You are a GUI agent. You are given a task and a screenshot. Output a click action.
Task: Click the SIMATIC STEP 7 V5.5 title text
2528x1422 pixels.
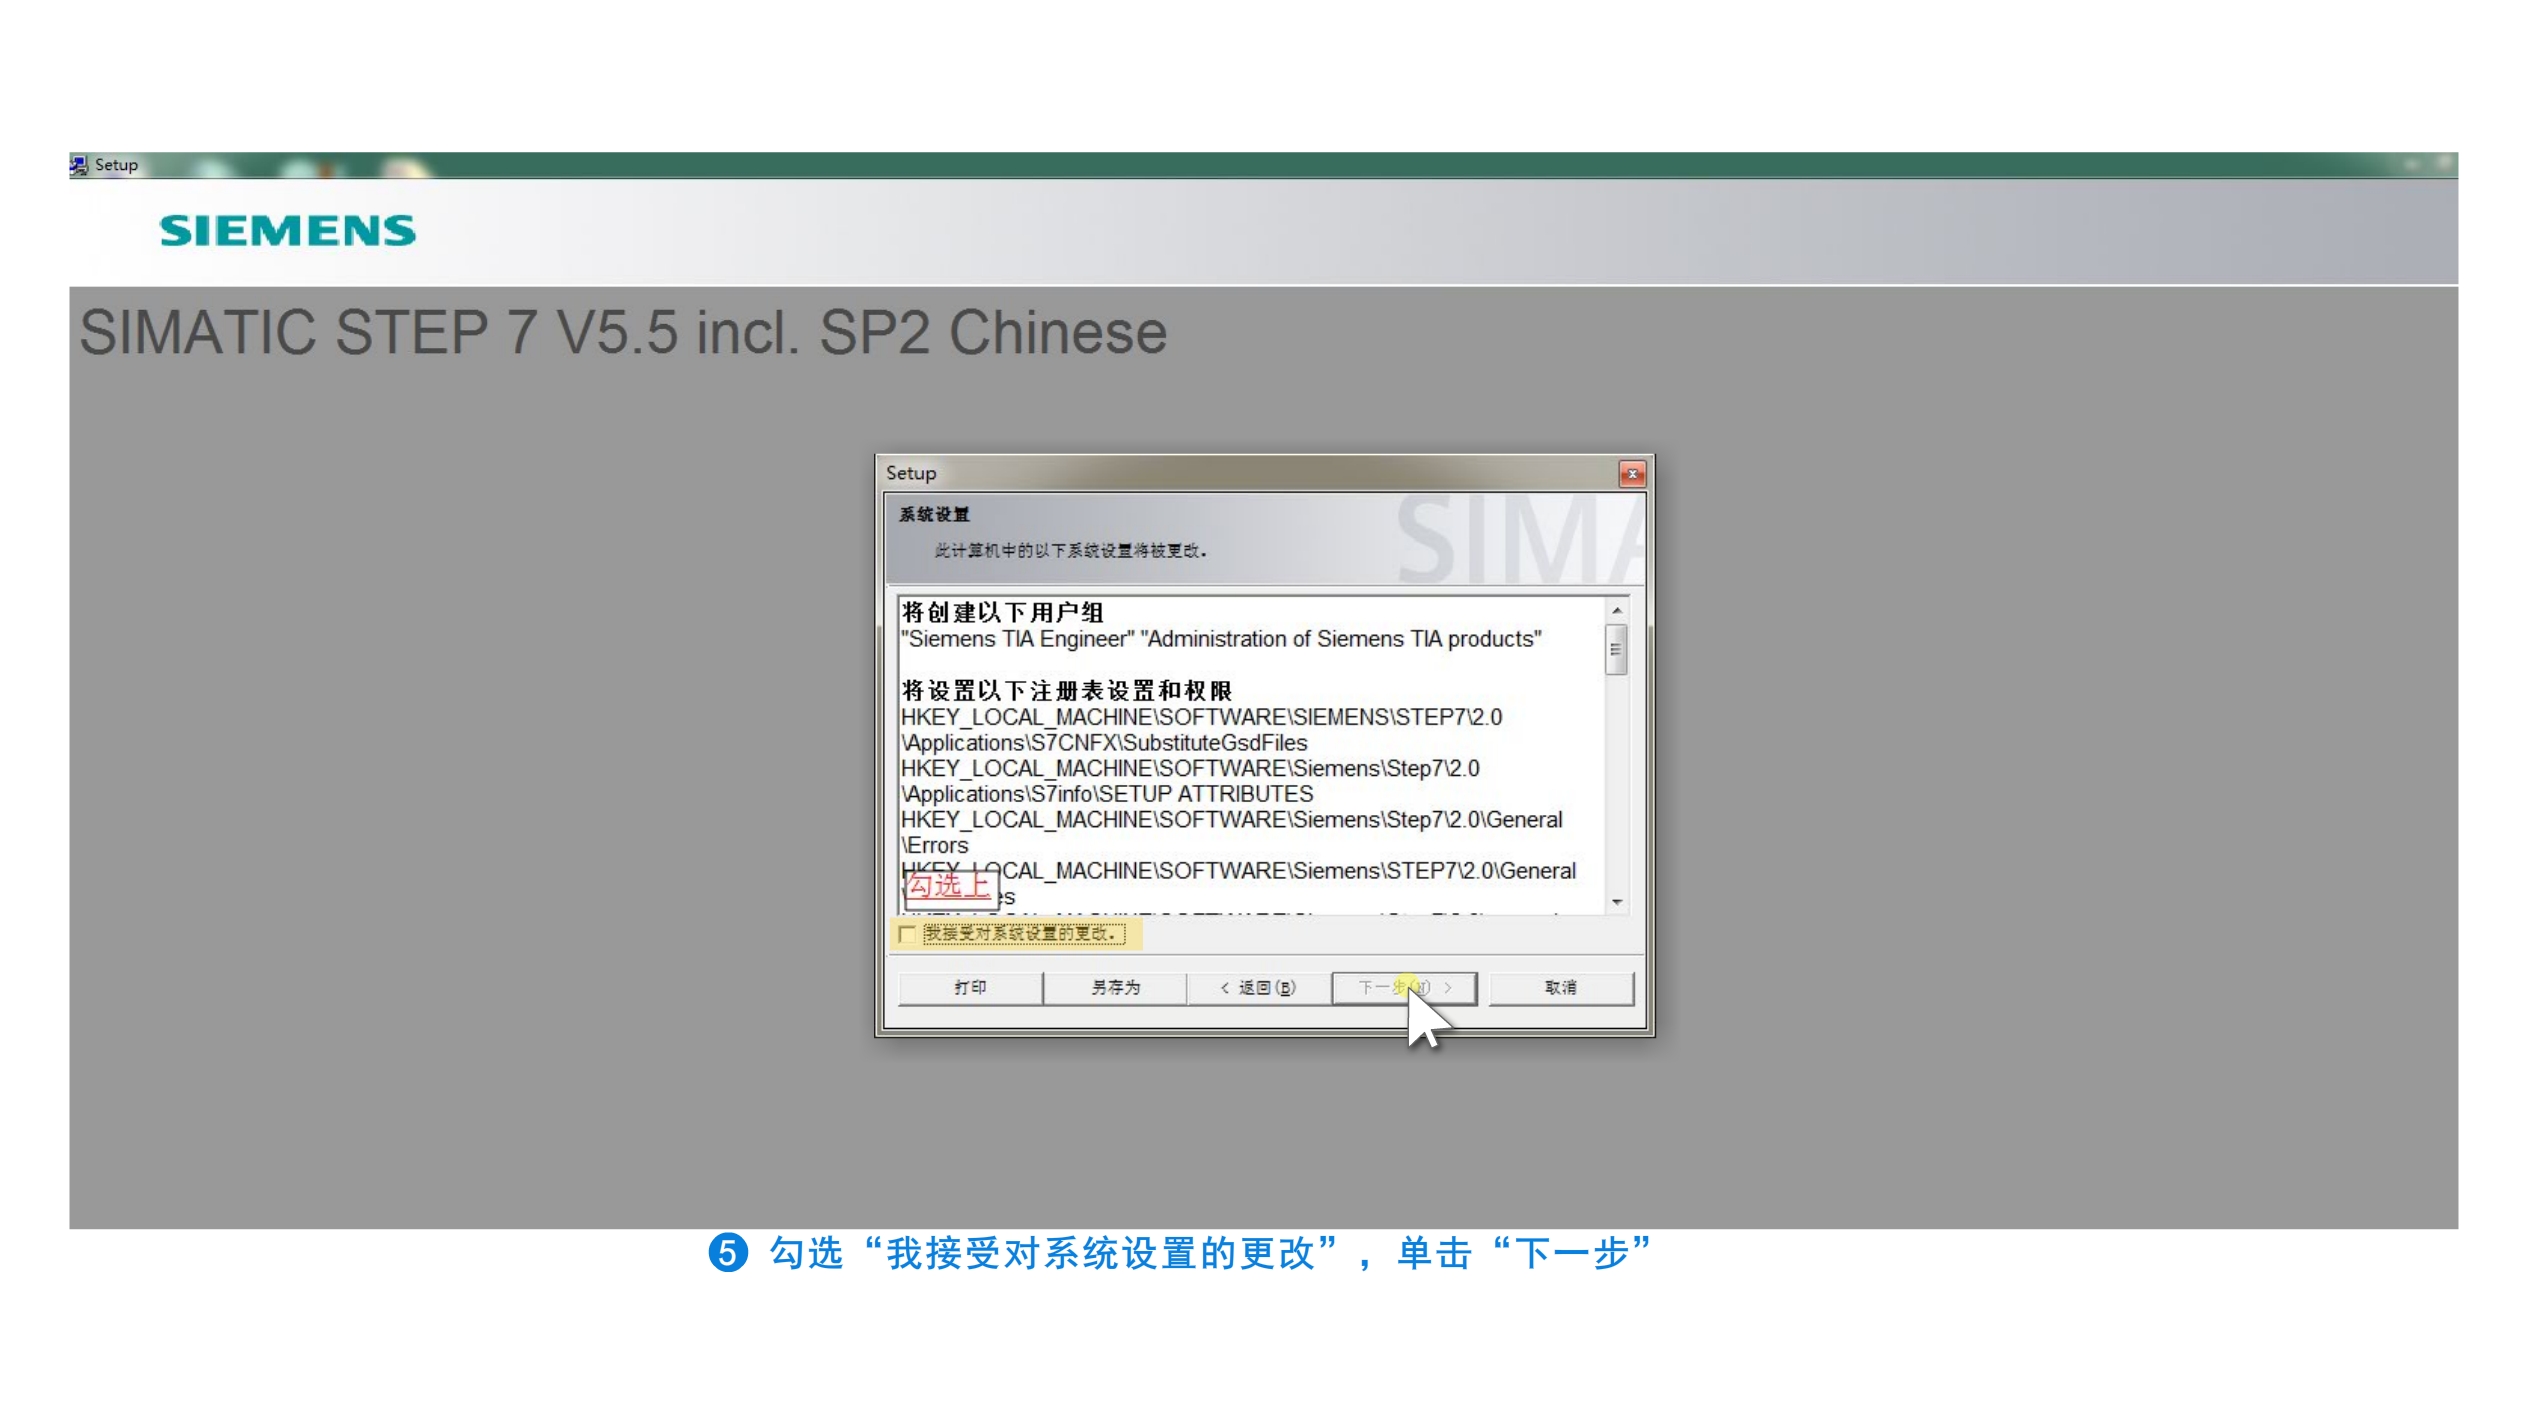pos(623,333)
